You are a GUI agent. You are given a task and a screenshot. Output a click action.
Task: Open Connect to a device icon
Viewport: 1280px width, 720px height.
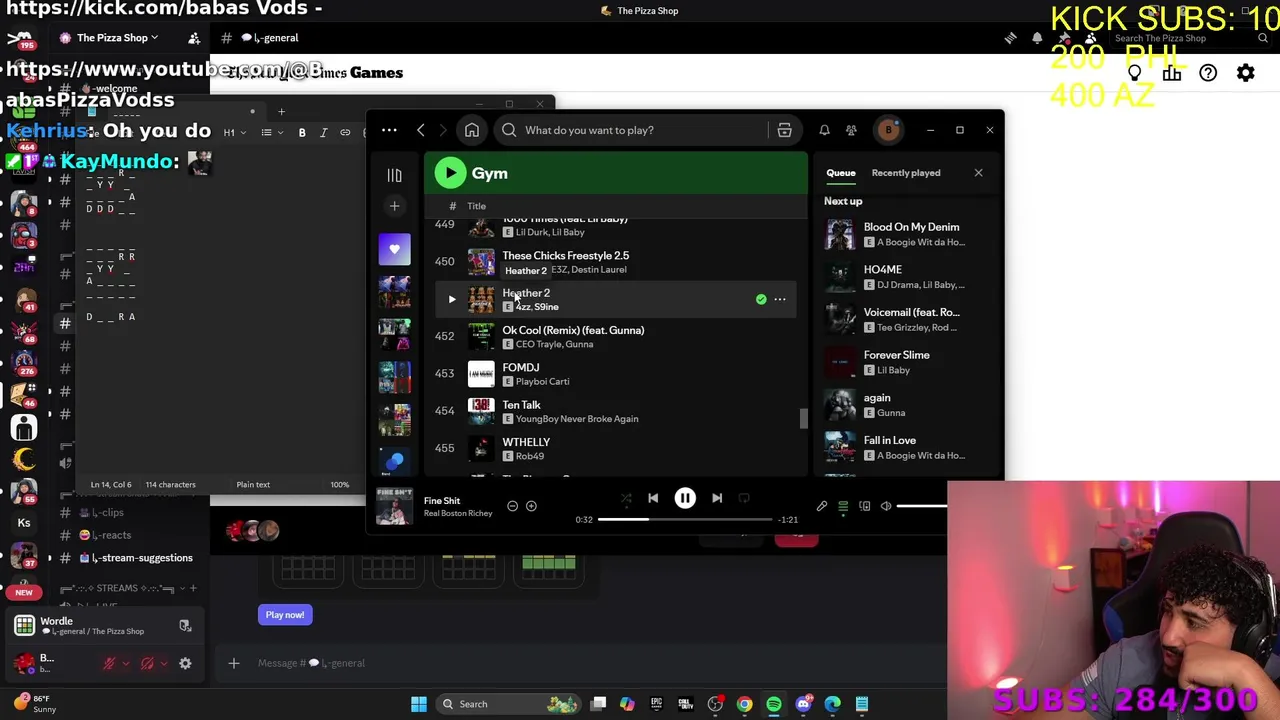click(865, 506)
